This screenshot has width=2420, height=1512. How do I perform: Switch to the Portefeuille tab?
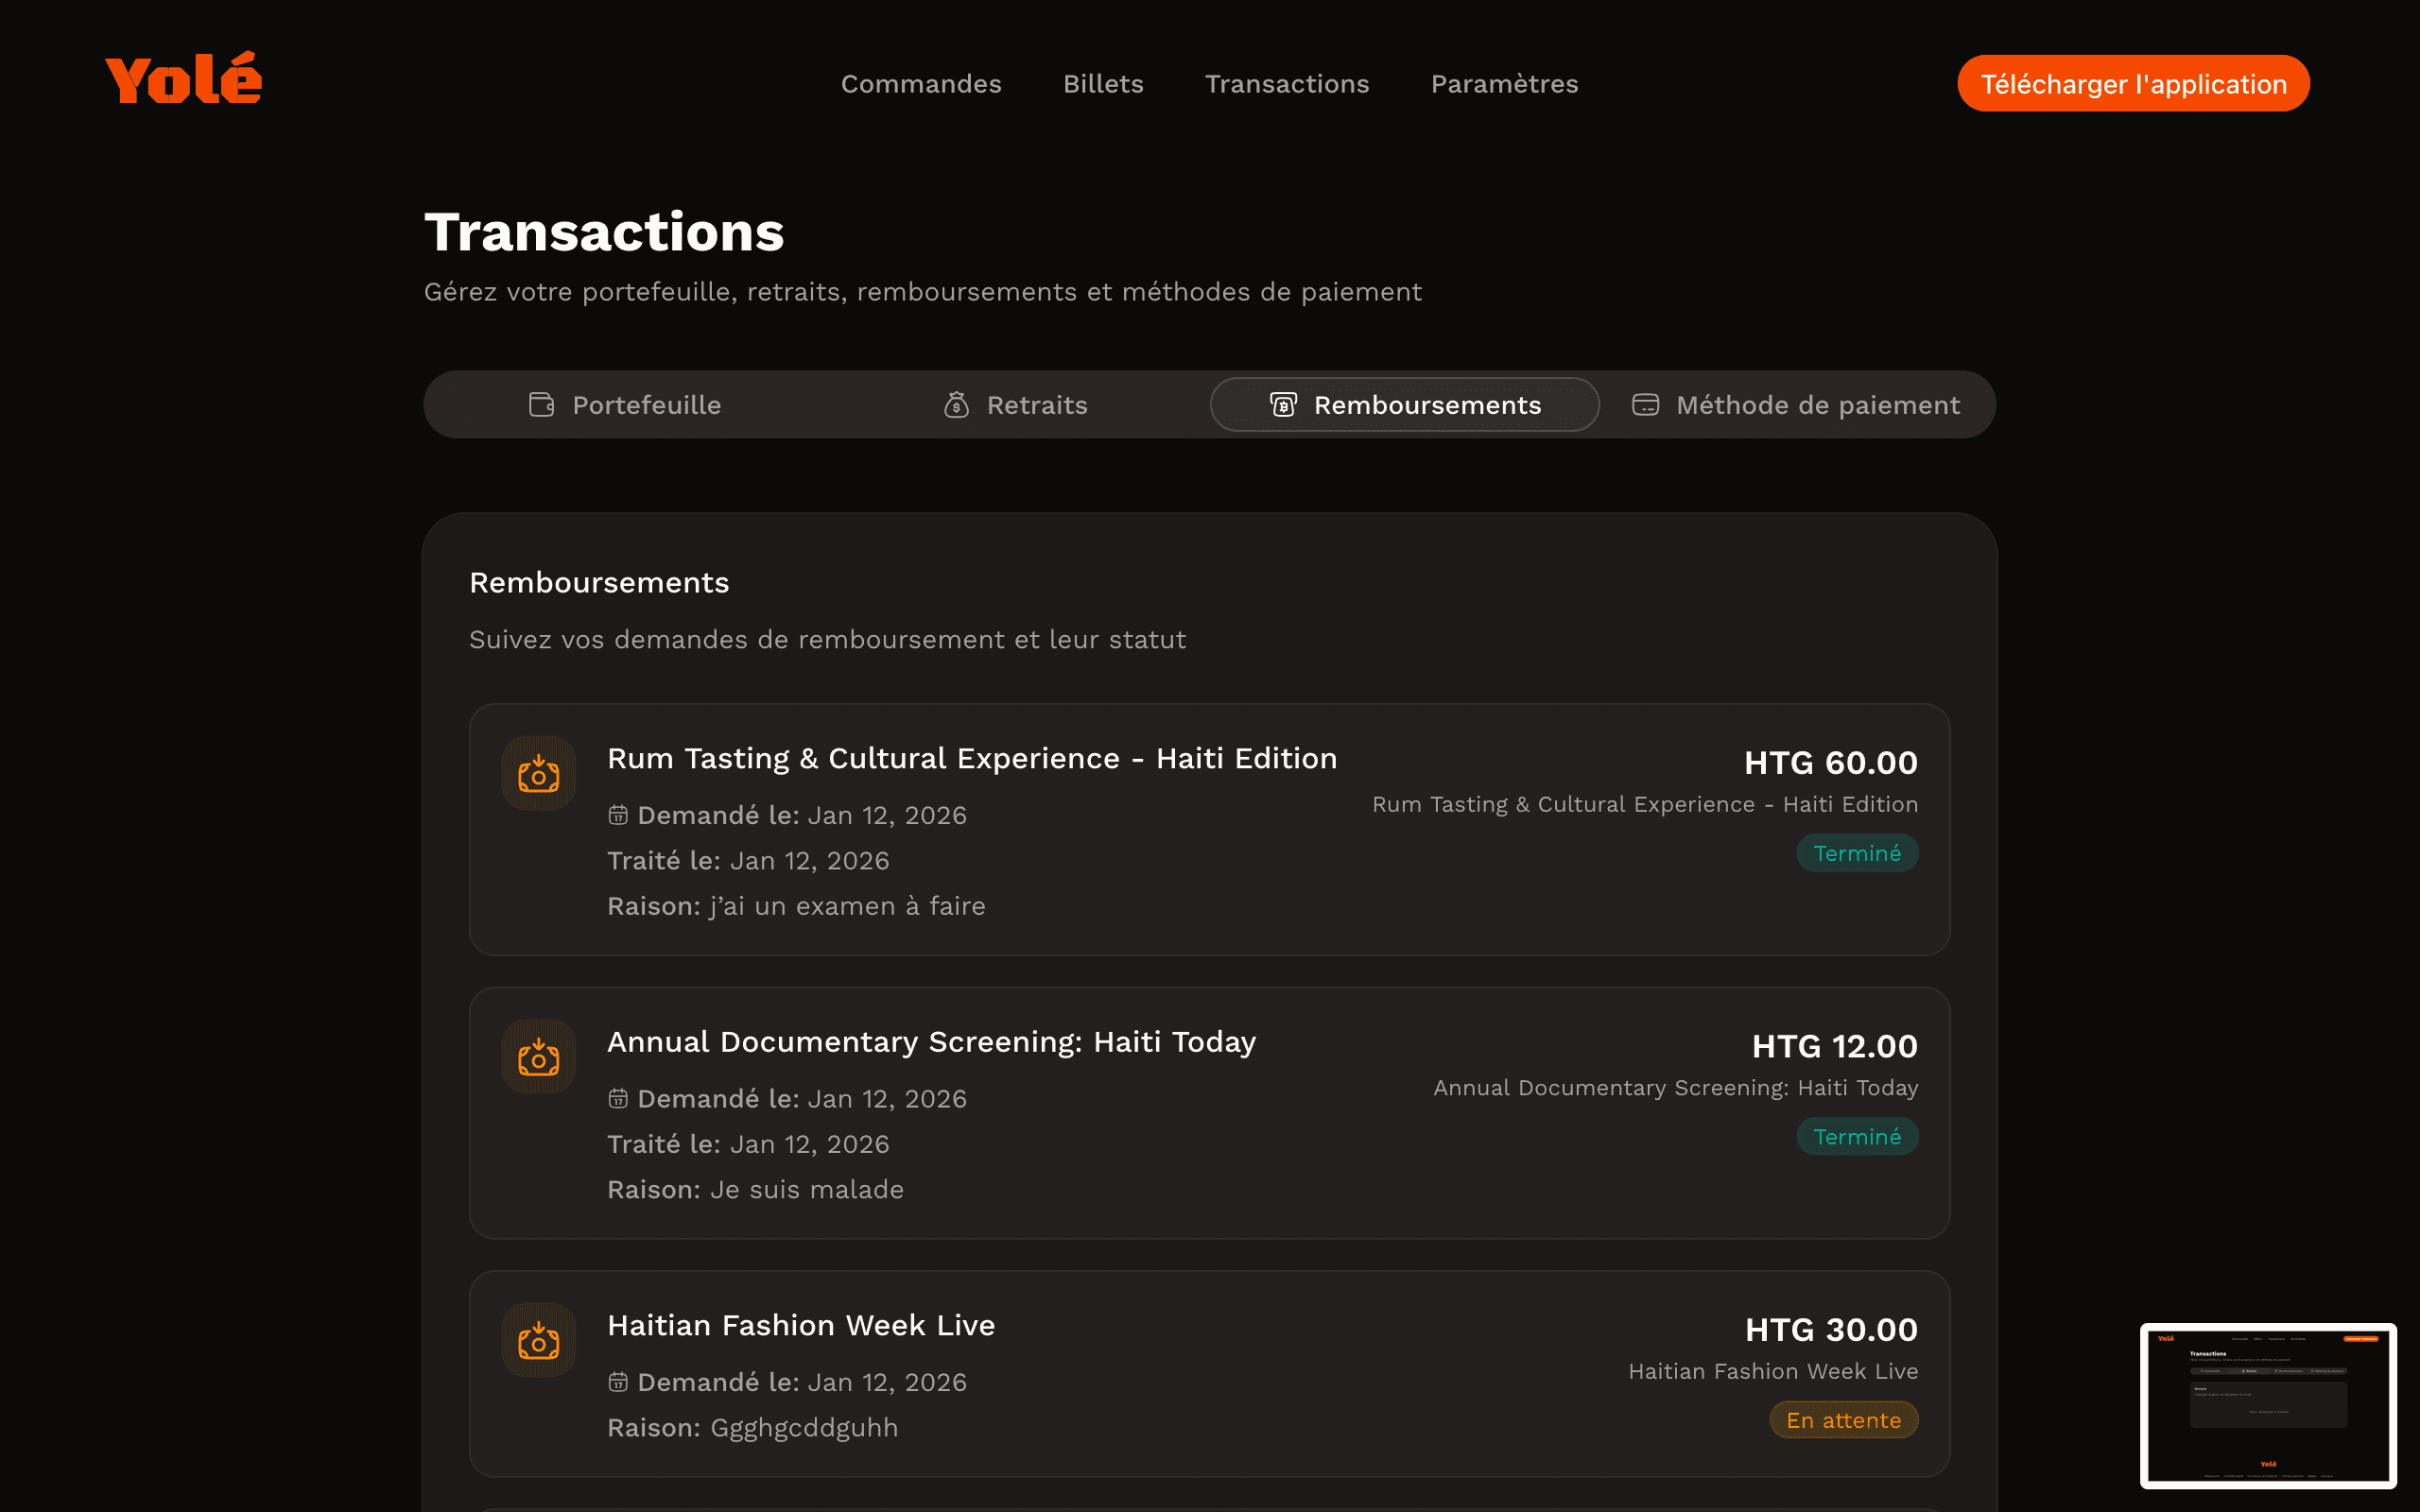click(x=646, y=405)
